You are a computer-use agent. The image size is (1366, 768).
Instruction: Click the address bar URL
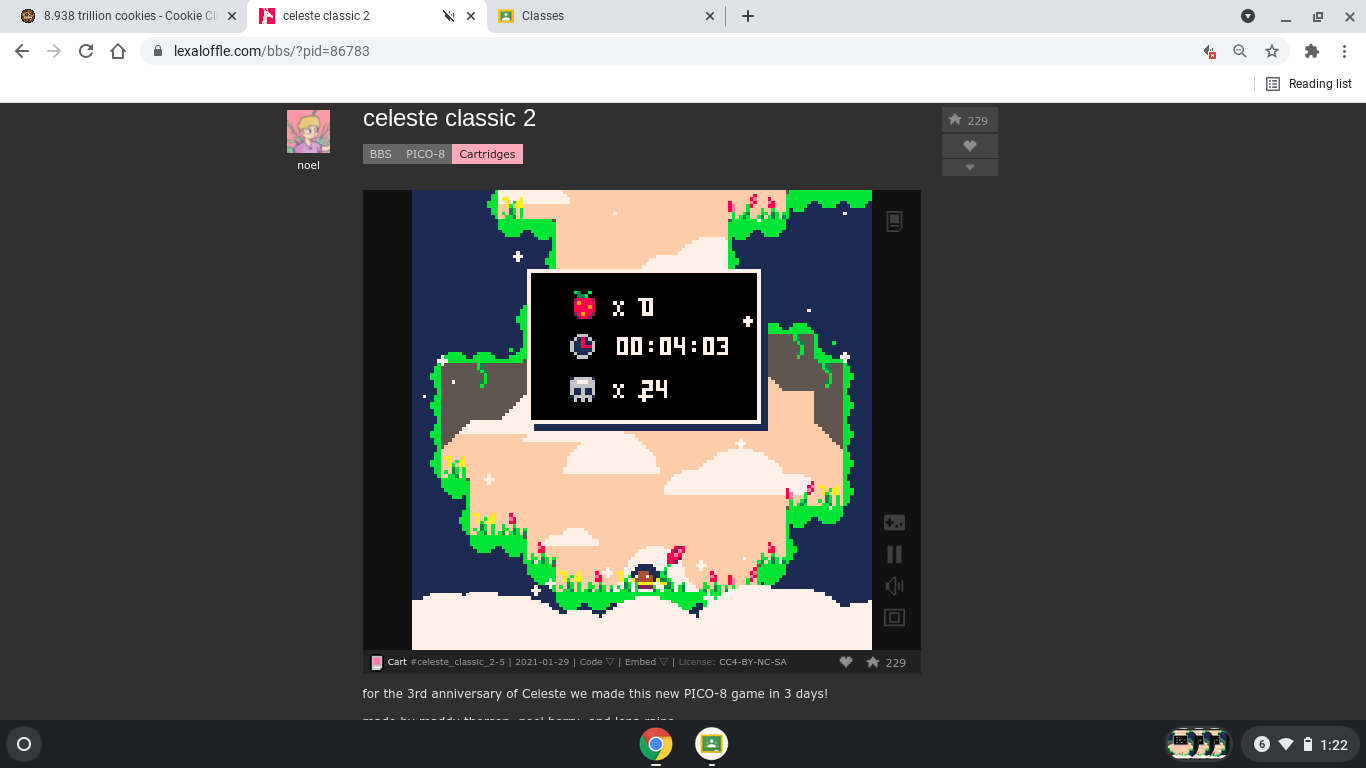272,51
